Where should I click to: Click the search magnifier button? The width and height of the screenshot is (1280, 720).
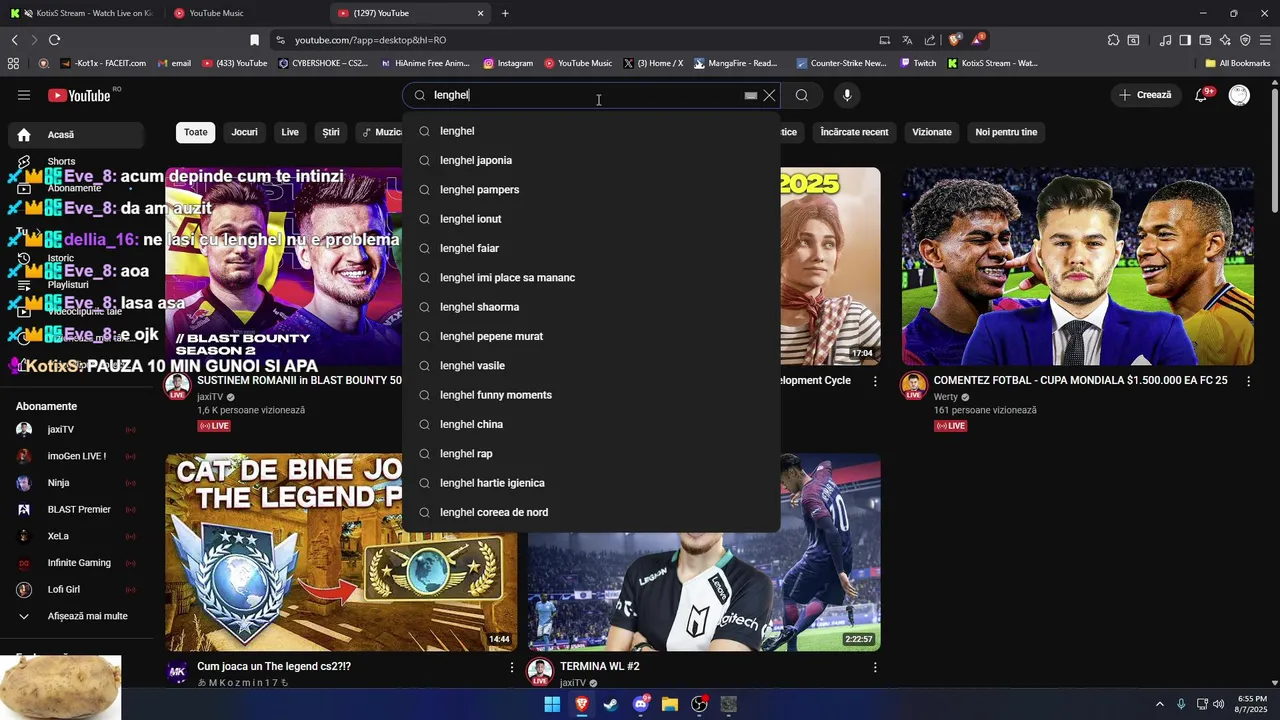point(802,95)
